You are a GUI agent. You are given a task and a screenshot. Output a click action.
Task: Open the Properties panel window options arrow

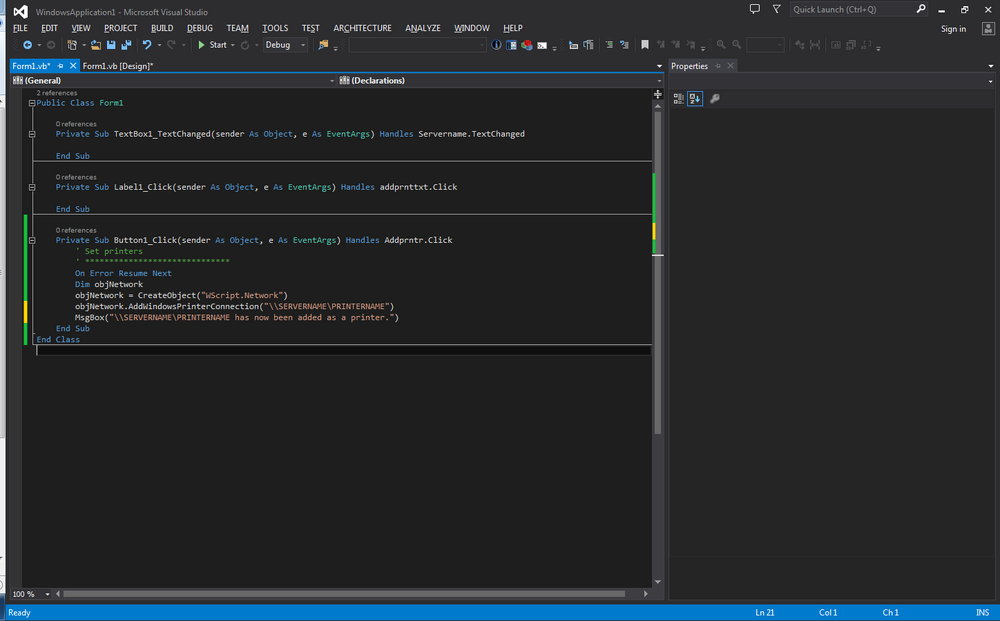click(990, 66)
